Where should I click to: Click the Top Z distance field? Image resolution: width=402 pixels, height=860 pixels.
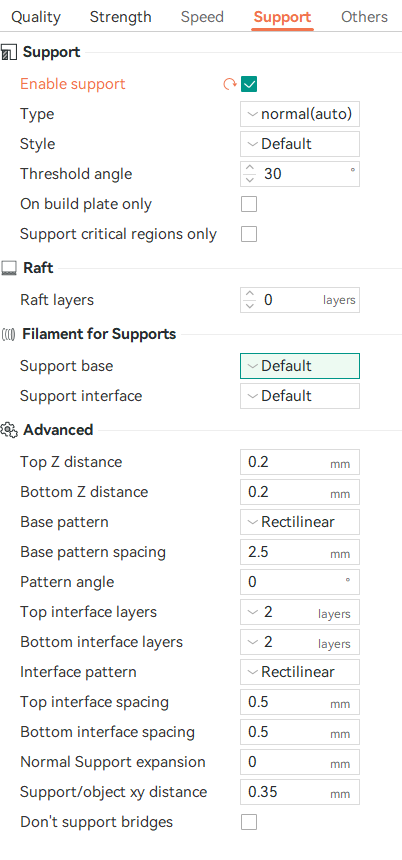(300, 462)
